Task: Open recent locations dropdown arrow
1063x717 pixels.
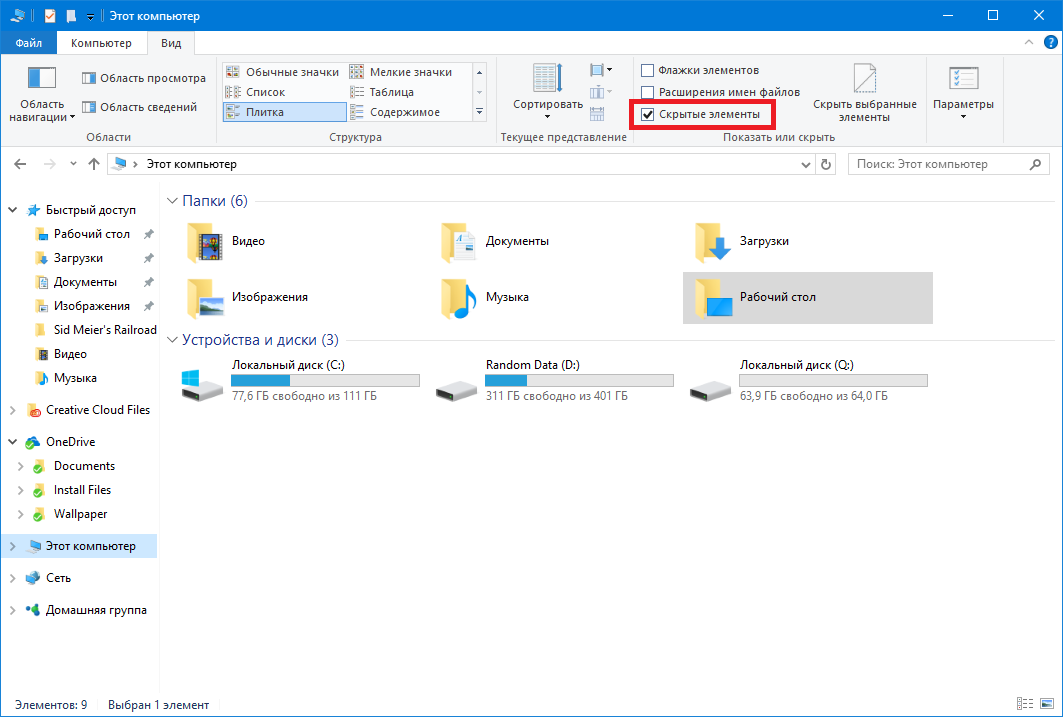Action: tap(73, 164)
